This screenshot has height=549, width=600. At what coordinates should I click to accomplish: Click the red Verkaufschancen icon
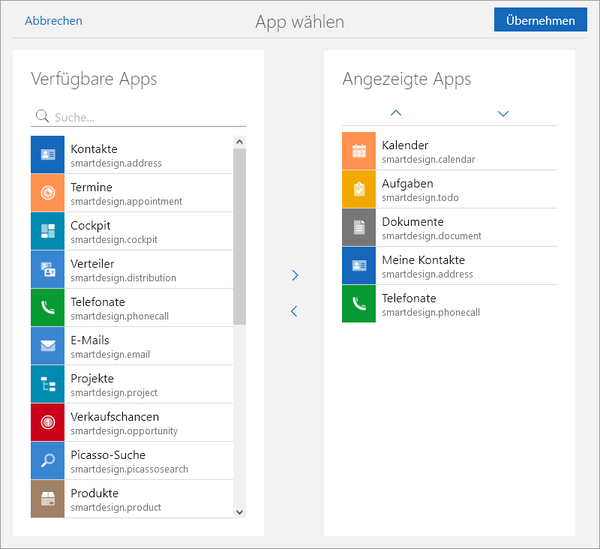tap(48, 422)
